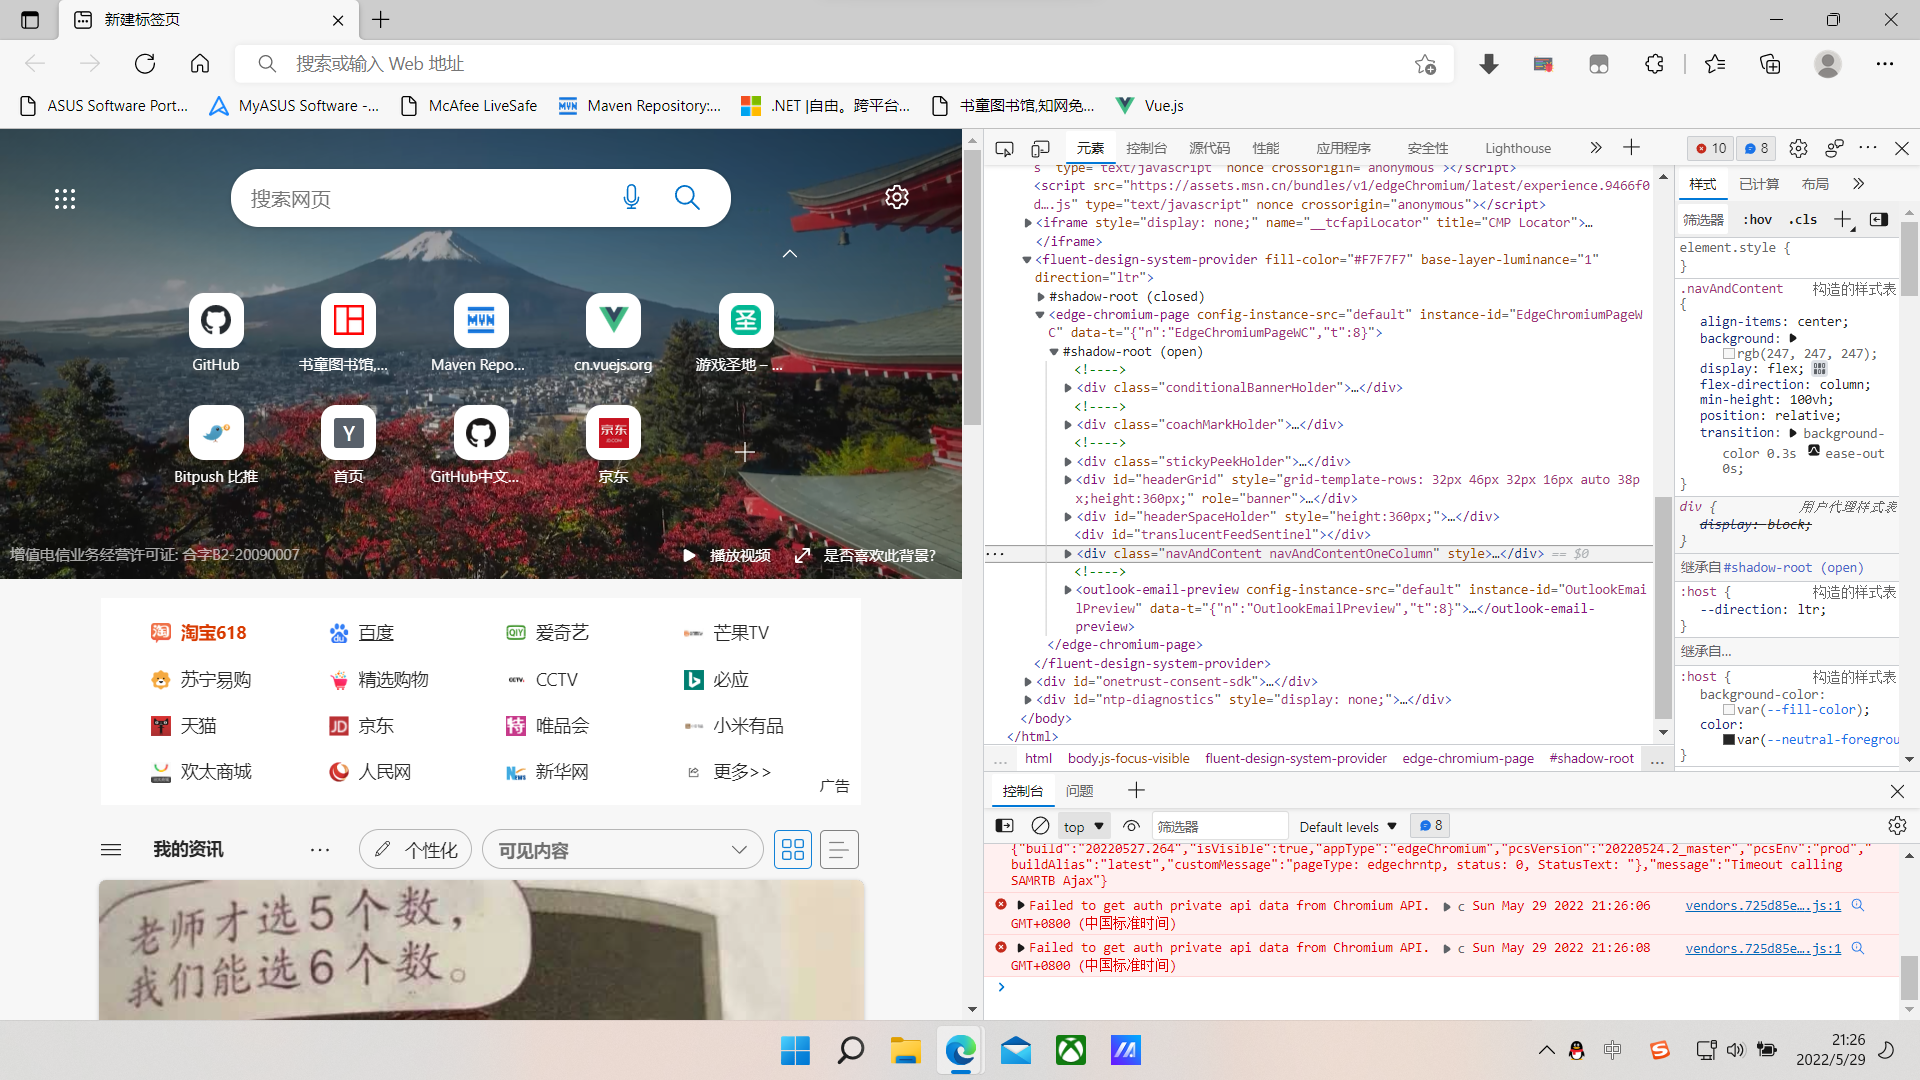This screenshot has width=1920, height=1080.
Task: Click the DevTools feedback/experiments icon
Action: coord(1834,148)
